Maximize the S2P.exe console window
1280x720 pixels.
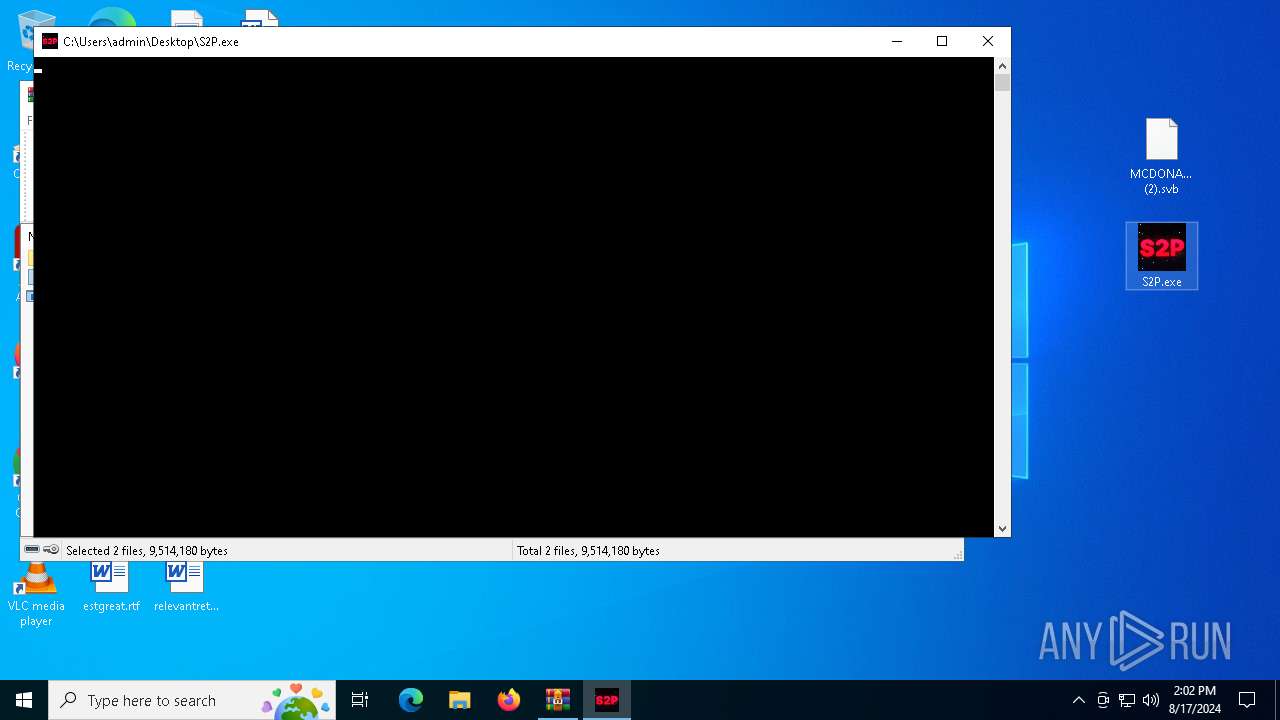pos(942,41)
